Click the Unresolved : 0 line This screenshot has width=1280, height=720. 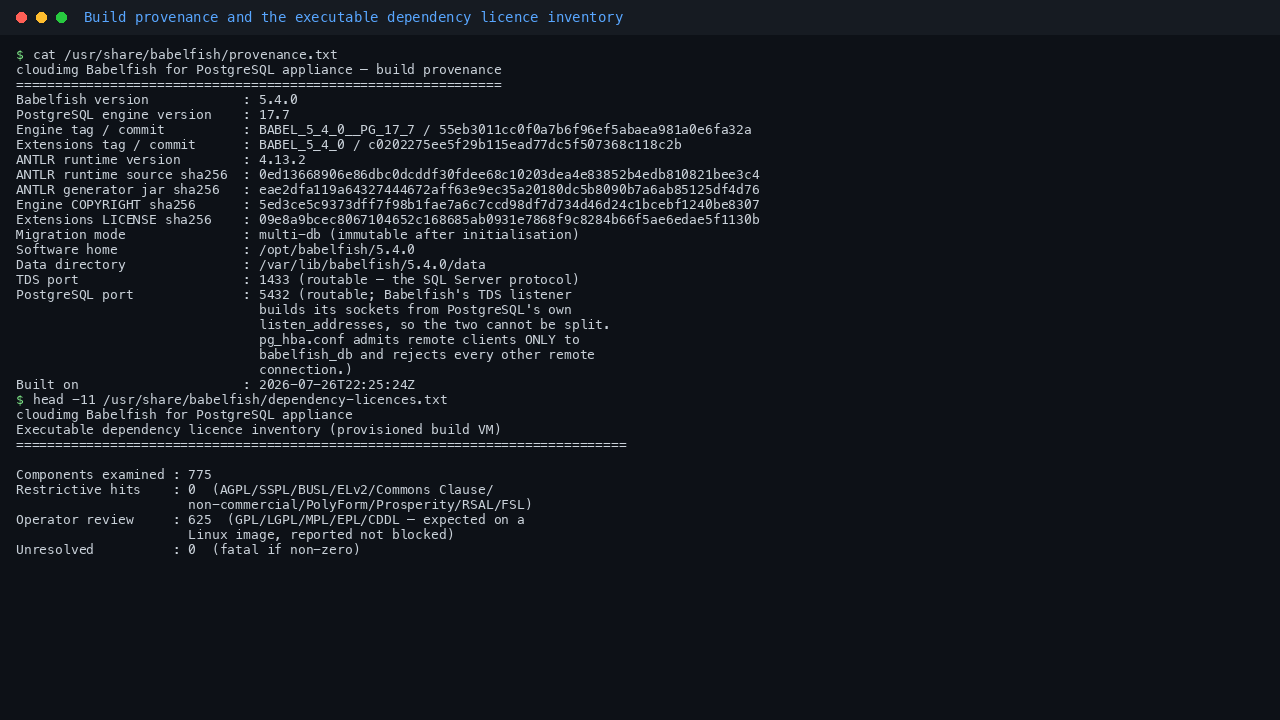pyautogui.click(x=188, y=550)
